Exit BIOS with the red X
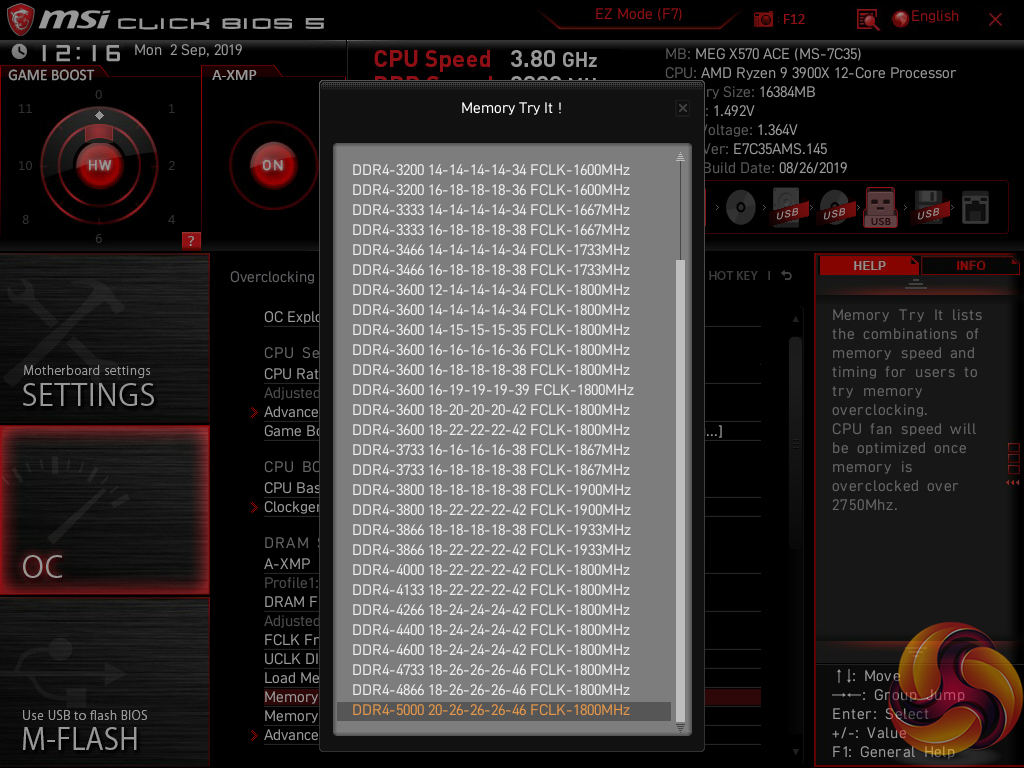 [995, 20]
